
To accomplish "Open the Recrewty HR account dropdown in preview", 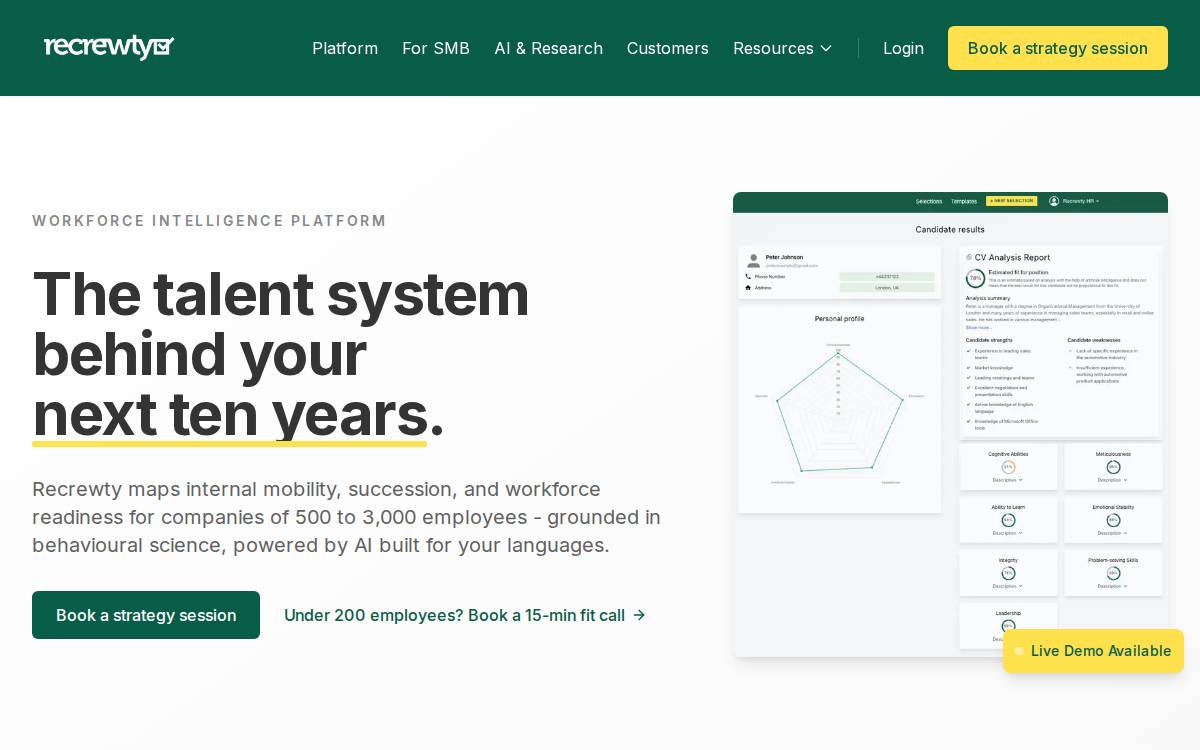I will [x=1081, y=201].
